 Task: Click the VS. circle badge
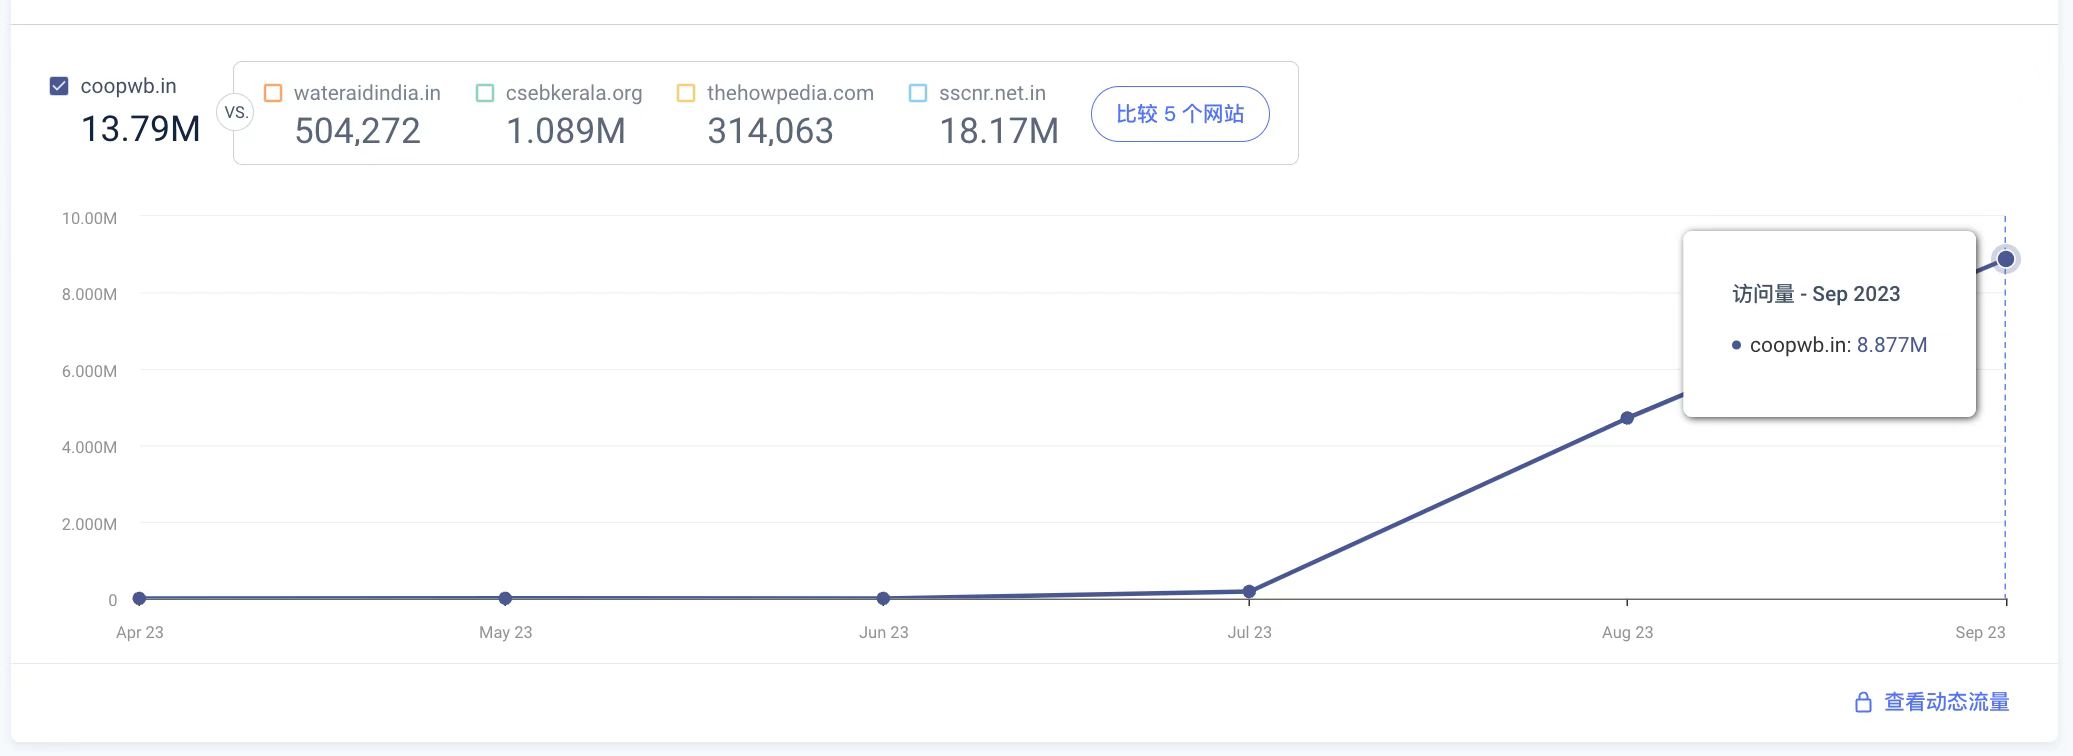[x=236, y=112]
